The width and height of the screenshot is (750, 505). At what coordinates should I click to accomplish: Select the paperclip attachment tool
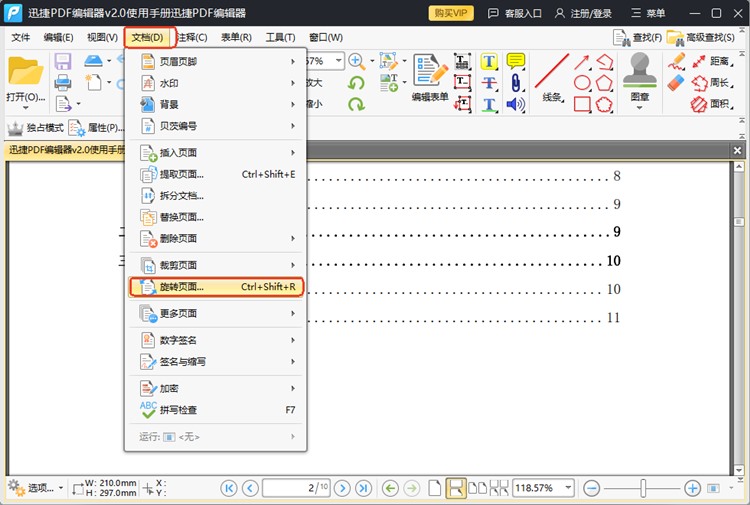516,83
